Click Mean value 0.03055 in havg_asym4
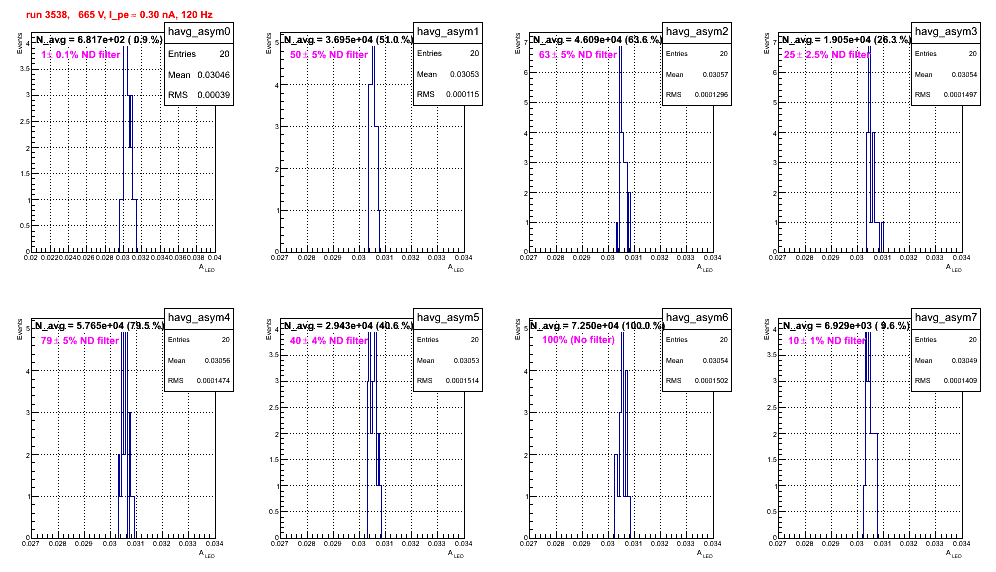Image resolution: width=996 pixels, height=572 pixels. [217, 360]
